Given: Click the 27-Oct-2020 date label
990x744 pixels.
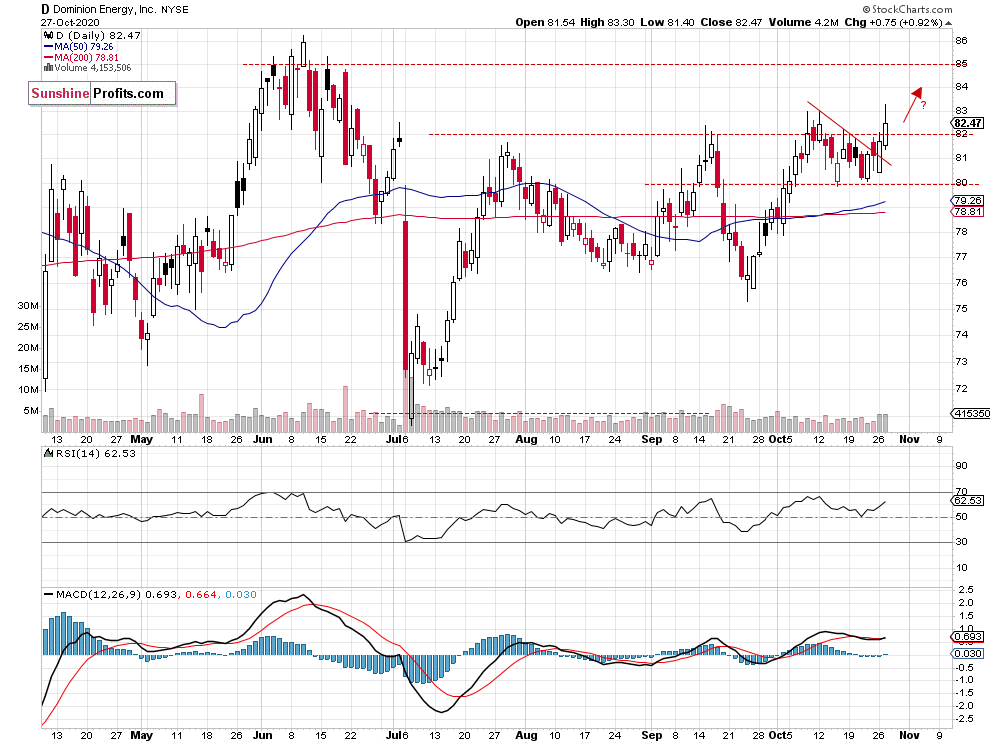Looking at the screenshot, I should pos(70,23).
